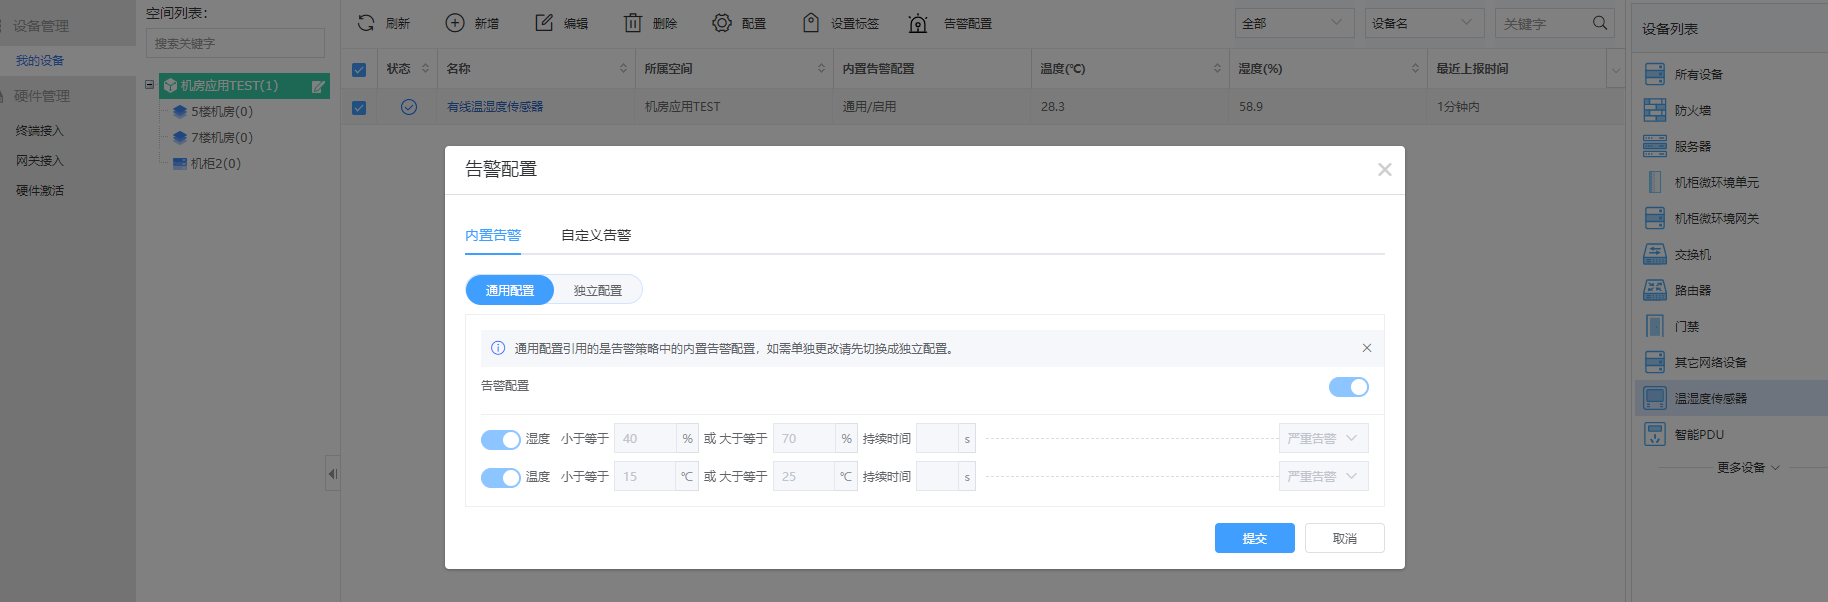This screenshot has height=602, width=1828.
Task: Click the 湿度 小于等于 40 input
Action: click(x=646, y=438)
